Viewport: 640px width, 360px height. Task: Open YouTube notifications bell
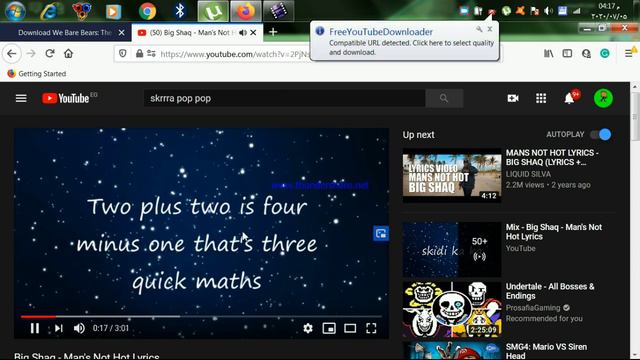click(x=569, y=98)
